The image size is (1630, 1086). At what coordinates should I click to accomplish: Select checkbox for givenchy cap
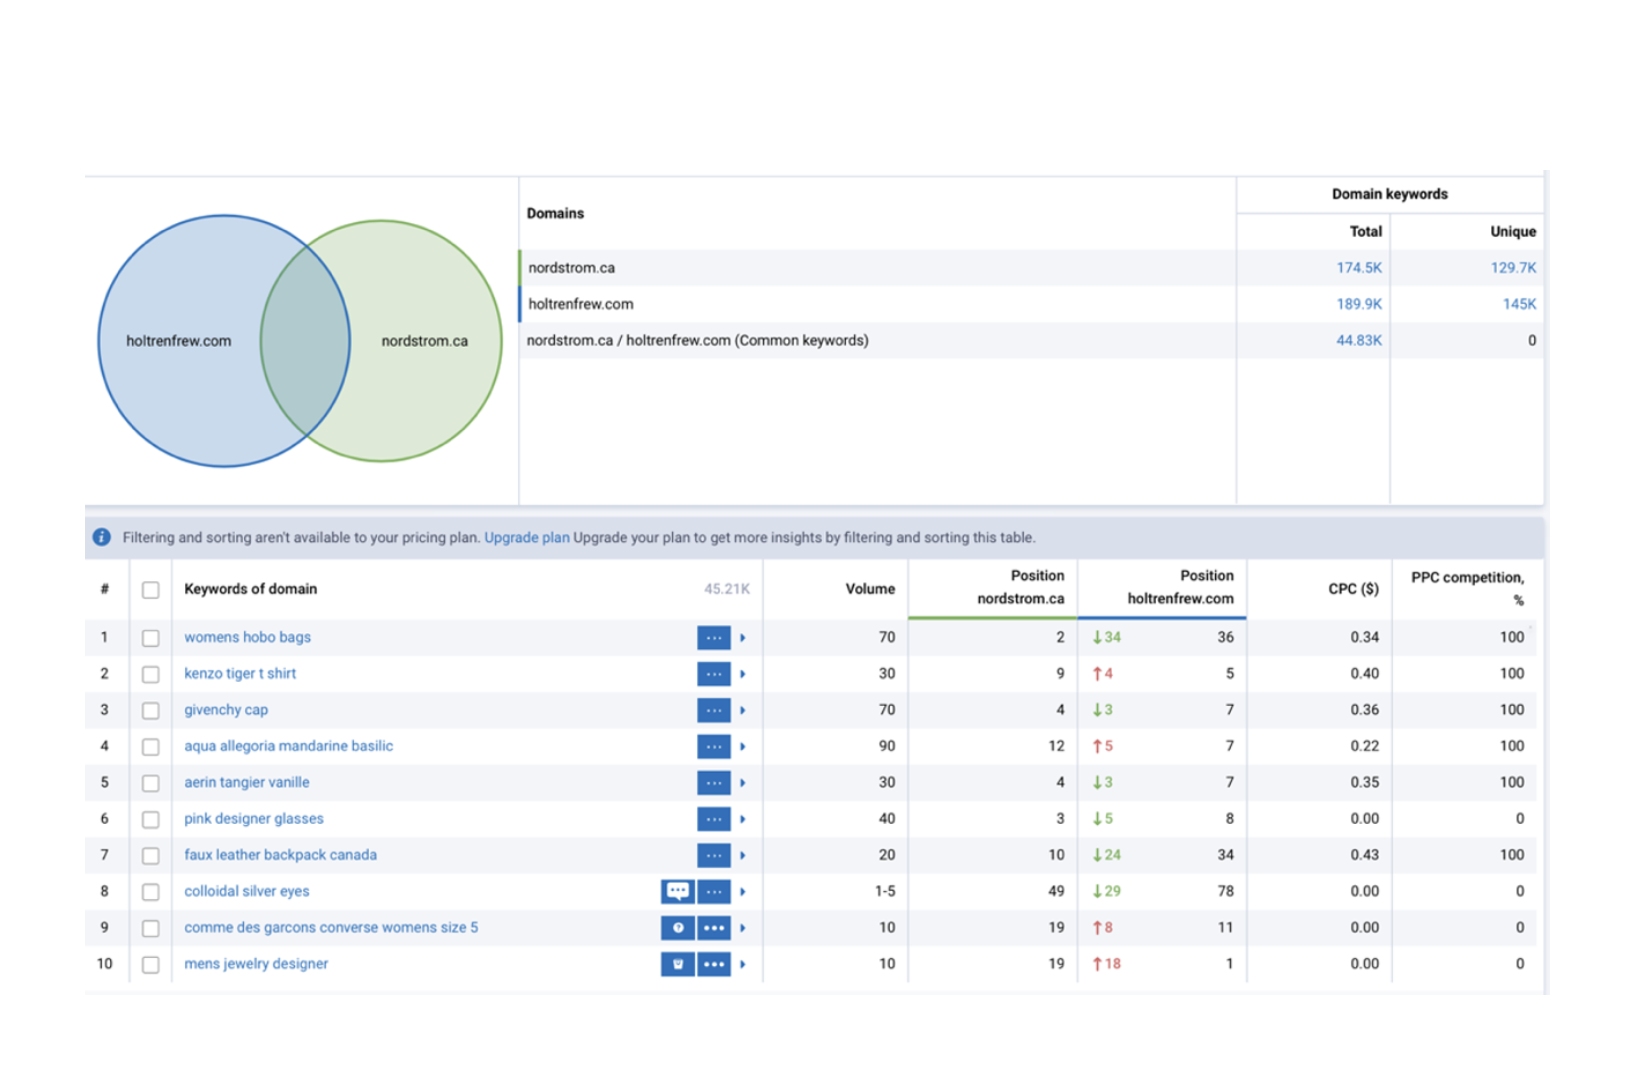pos(150,711)
